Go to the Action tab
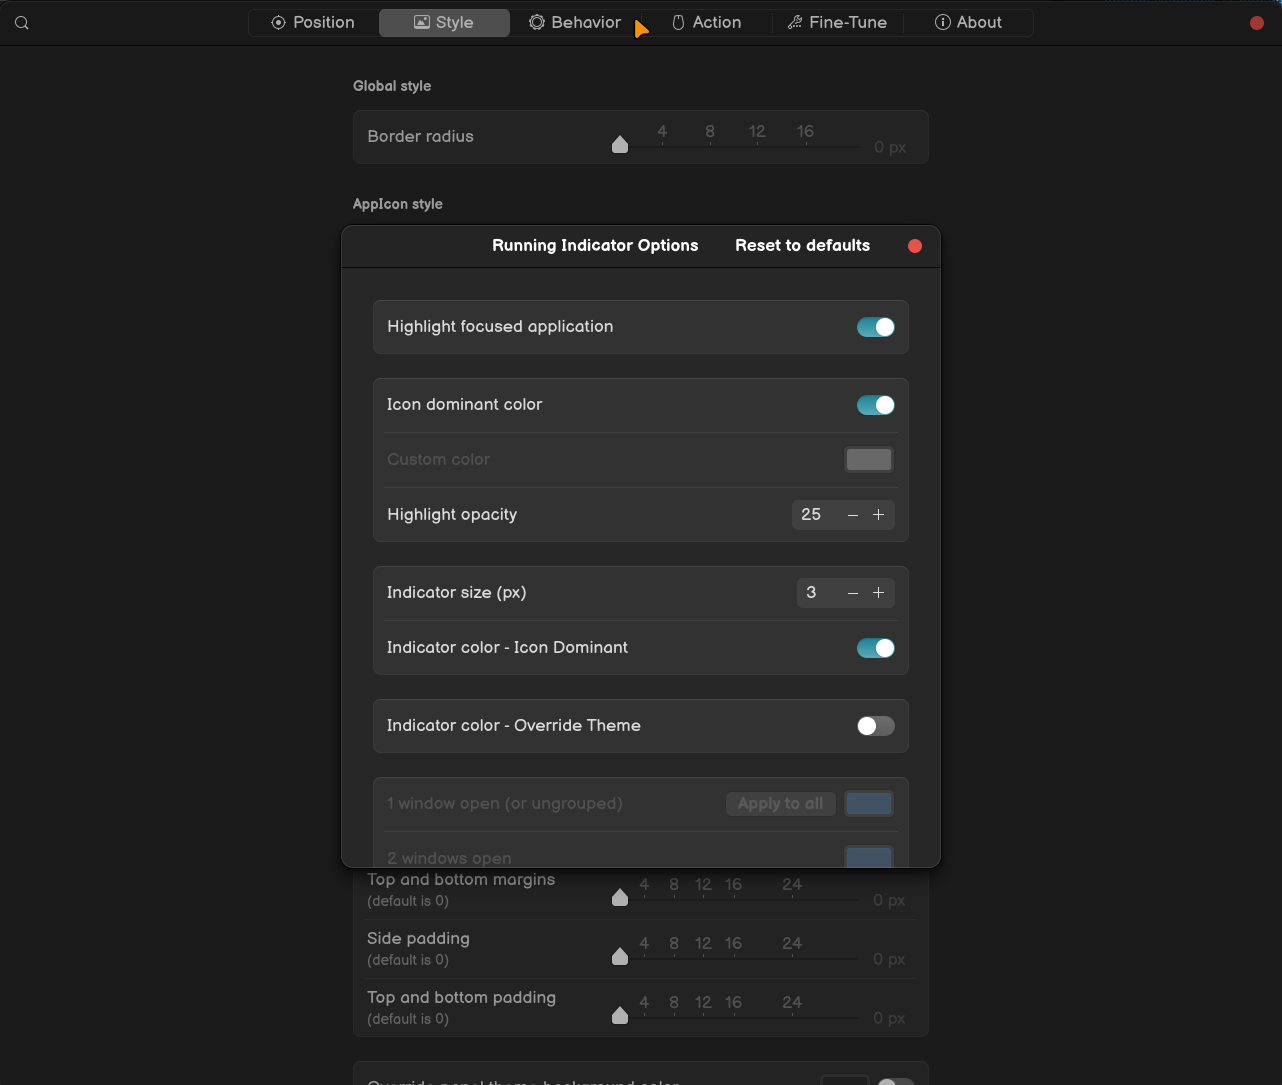The image size is (1282, 1085). [x=706, y=22]
